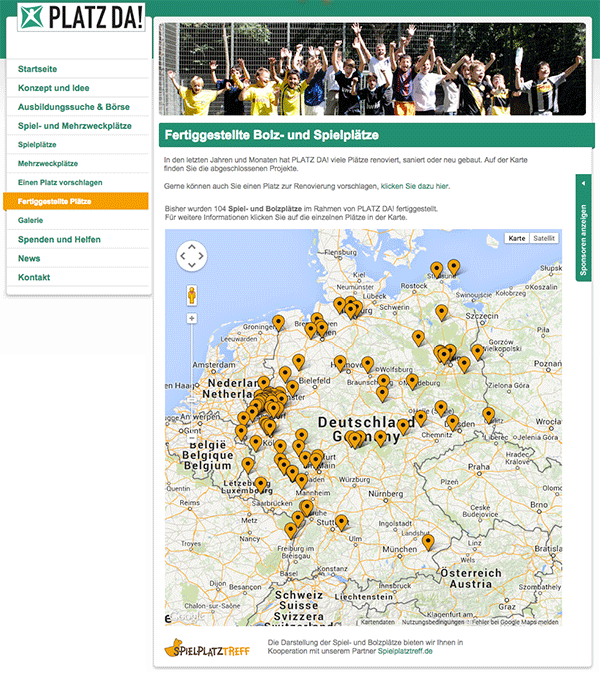Open the marker near Magdeburg
The width and height of the screenshot is (600, 675).
pyautogui.click(x=412, y=381)
